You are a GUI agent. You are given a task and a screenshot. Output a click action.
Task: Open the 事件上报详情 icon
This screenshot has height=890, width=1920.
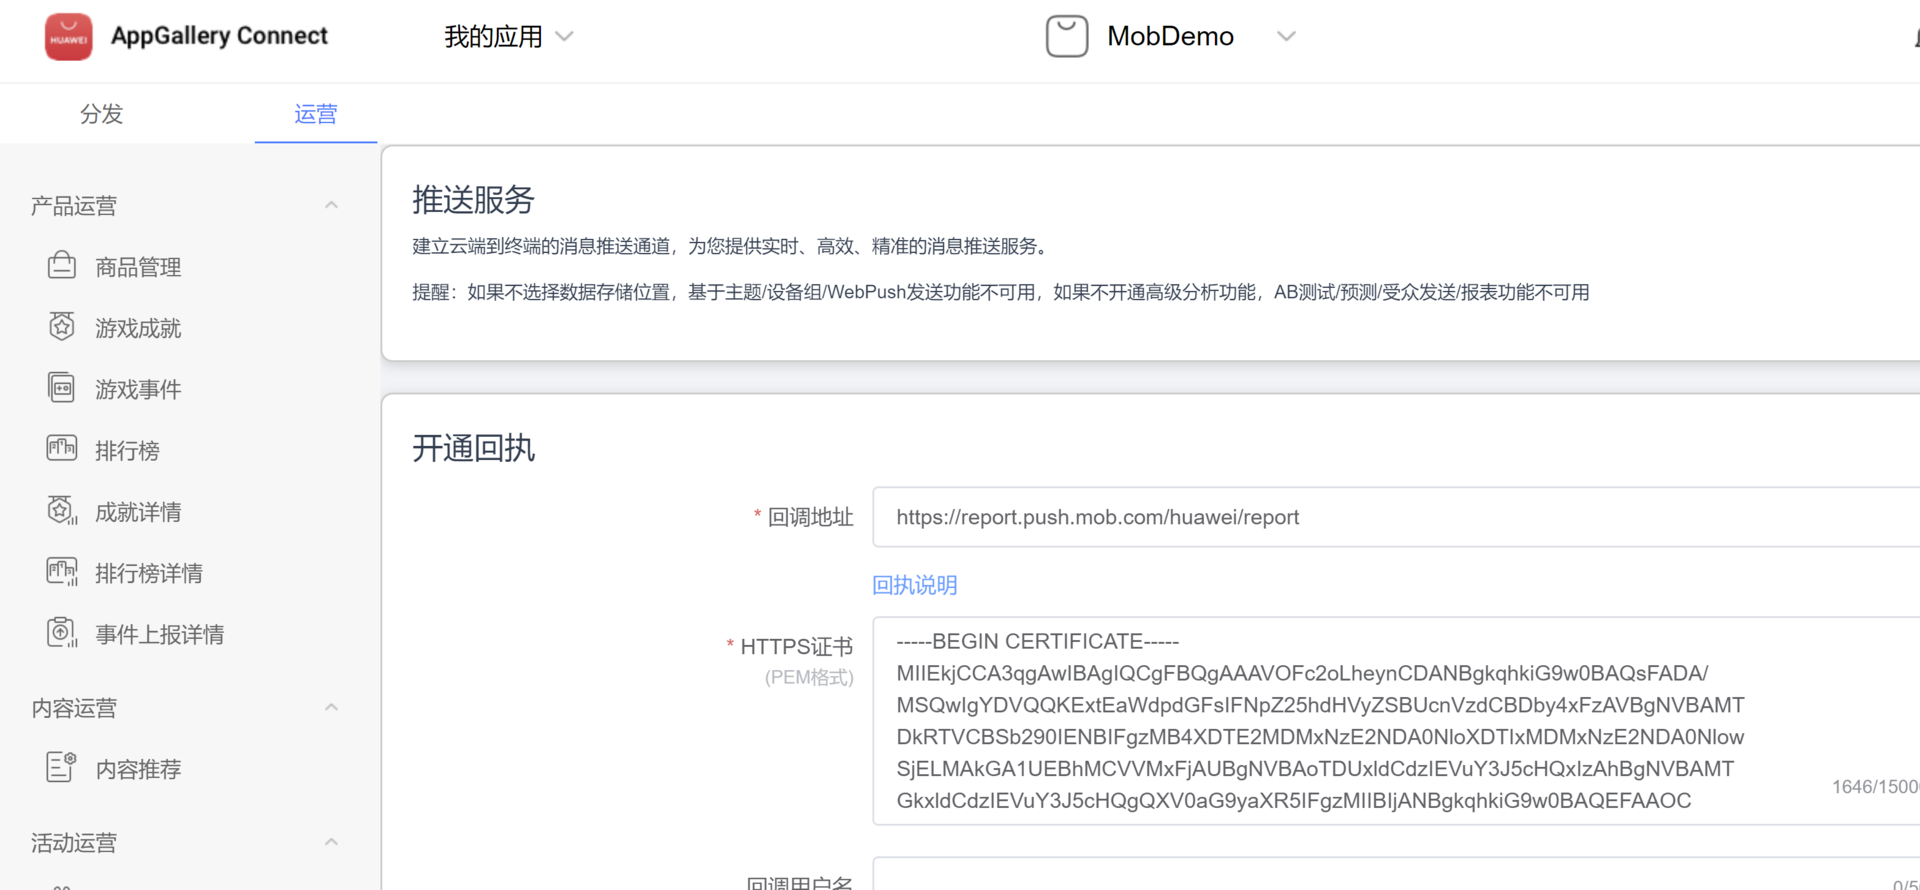tap(62, 632)
